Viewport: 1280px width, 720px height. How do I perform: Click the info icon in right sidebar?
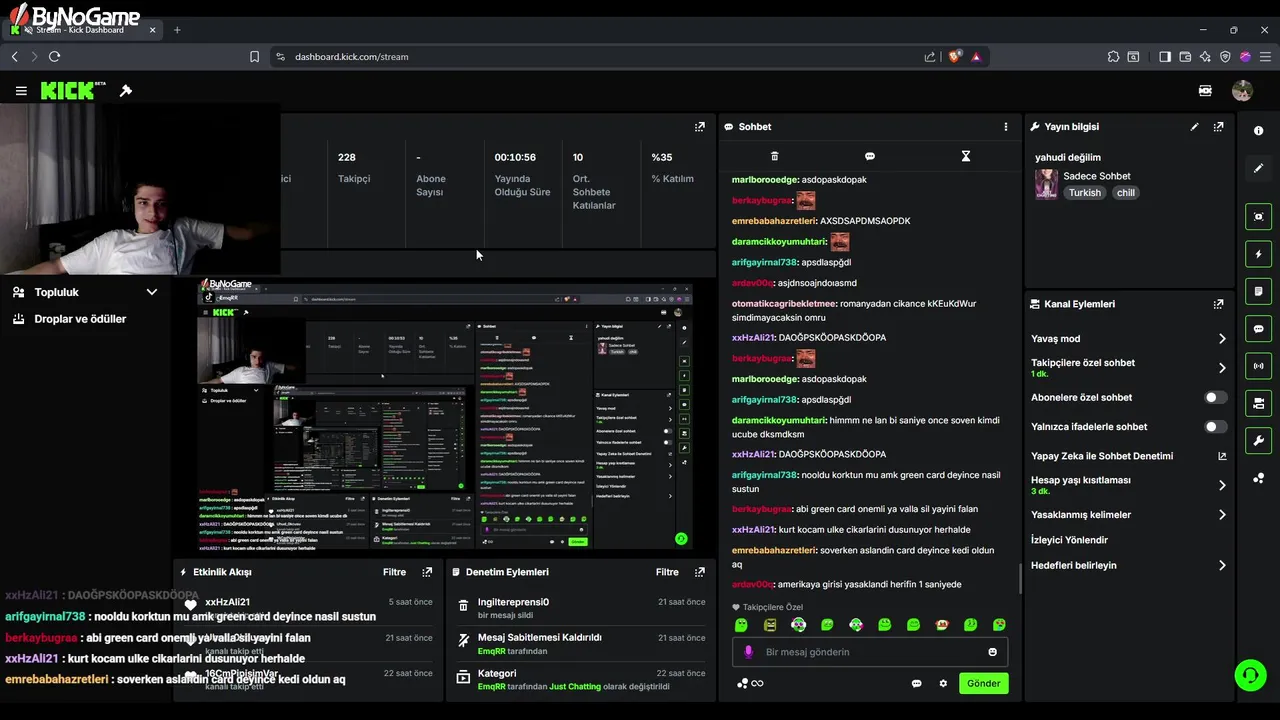1259,131
